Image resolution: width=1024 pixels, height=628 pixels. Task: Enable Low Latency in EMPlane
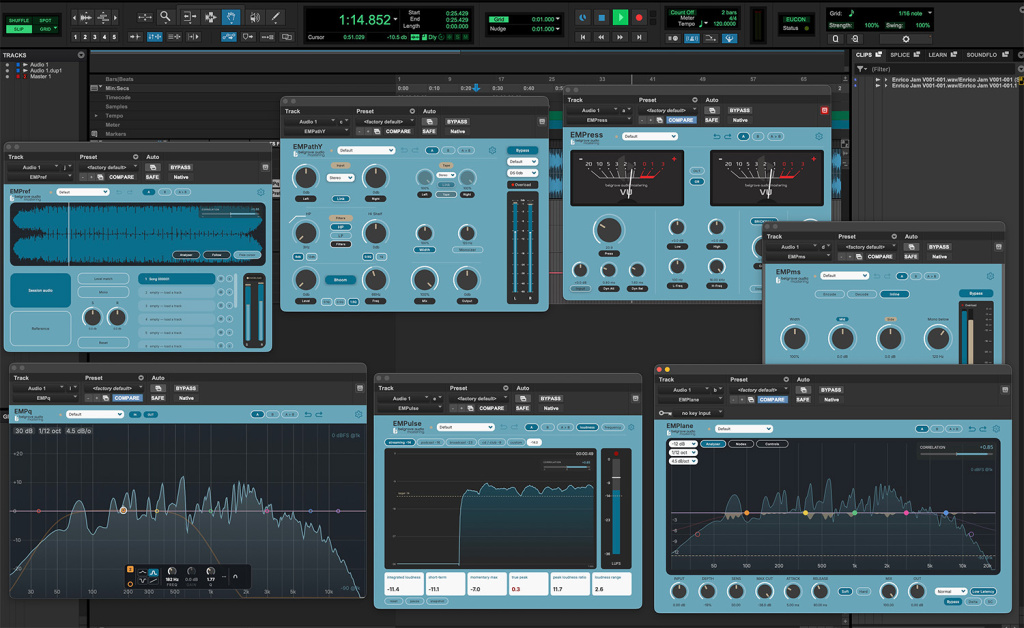(x=983, y=591)
